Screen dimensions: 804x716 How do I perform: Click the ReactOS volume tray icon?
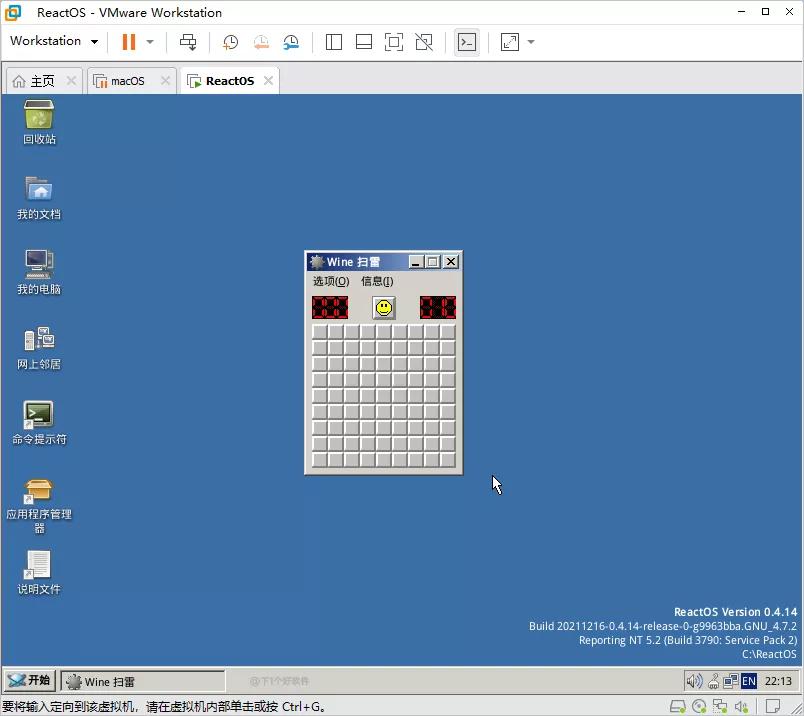point(693,681)
